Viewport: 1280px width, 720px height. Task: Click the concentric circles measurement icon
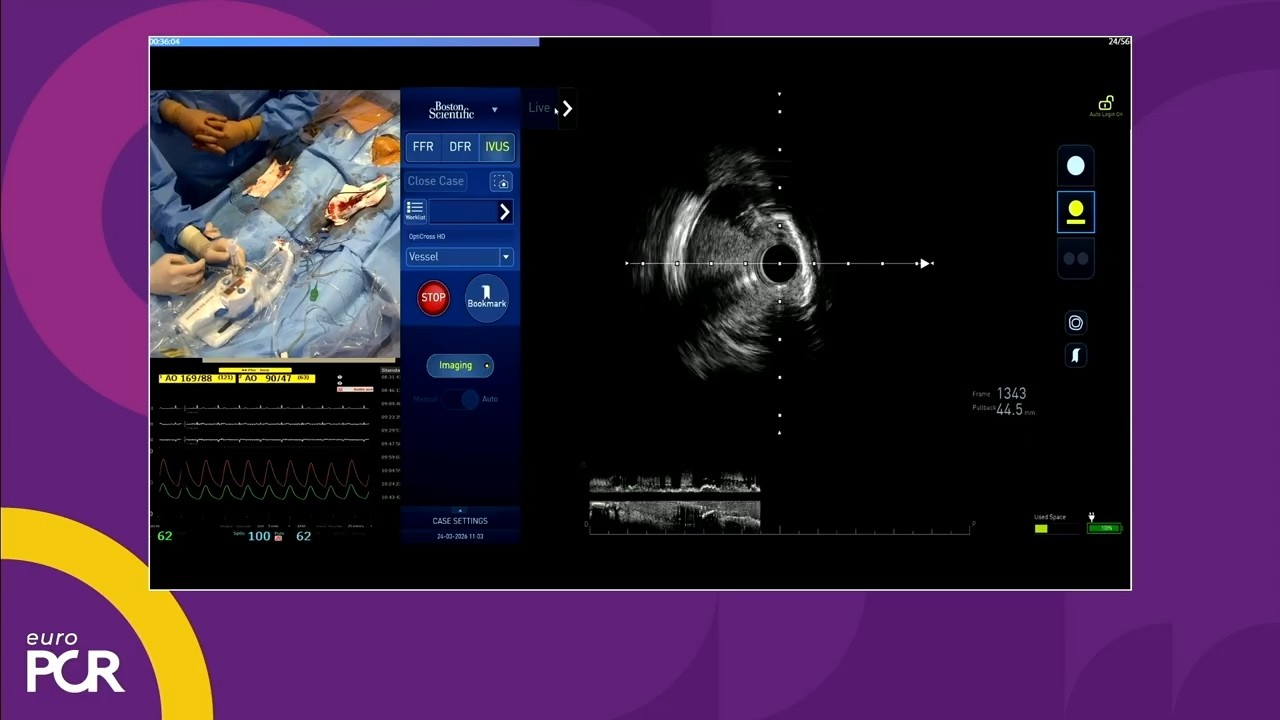click(x=1076, y=322)
